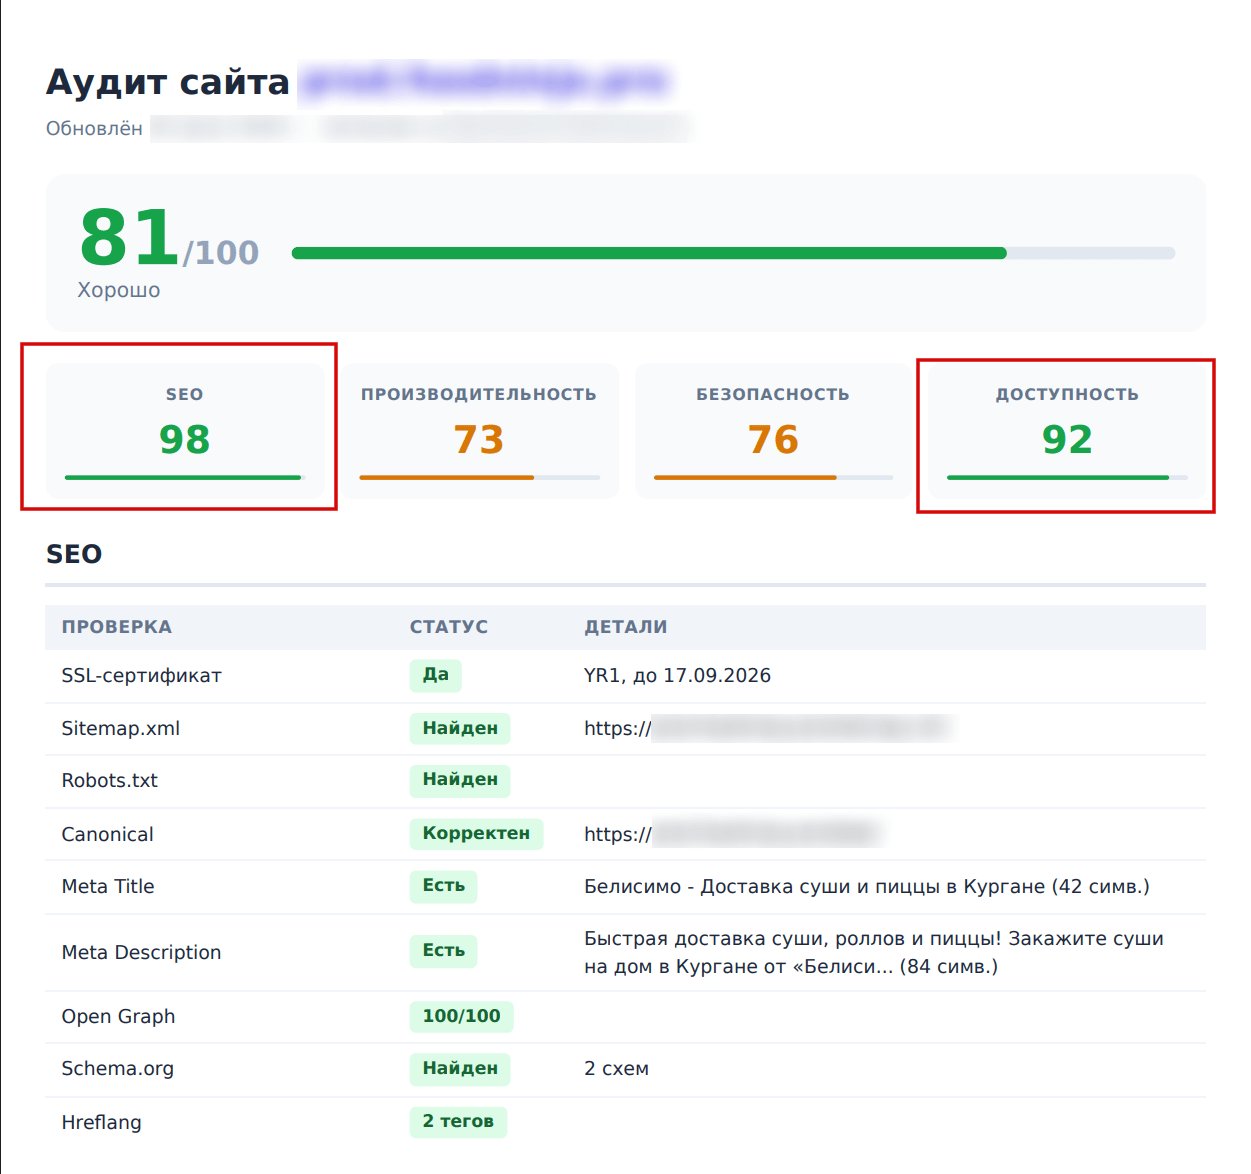
Task: Click the ДЕТАЛИ column header
Action: pyautogui.click(x=626, y=627)
